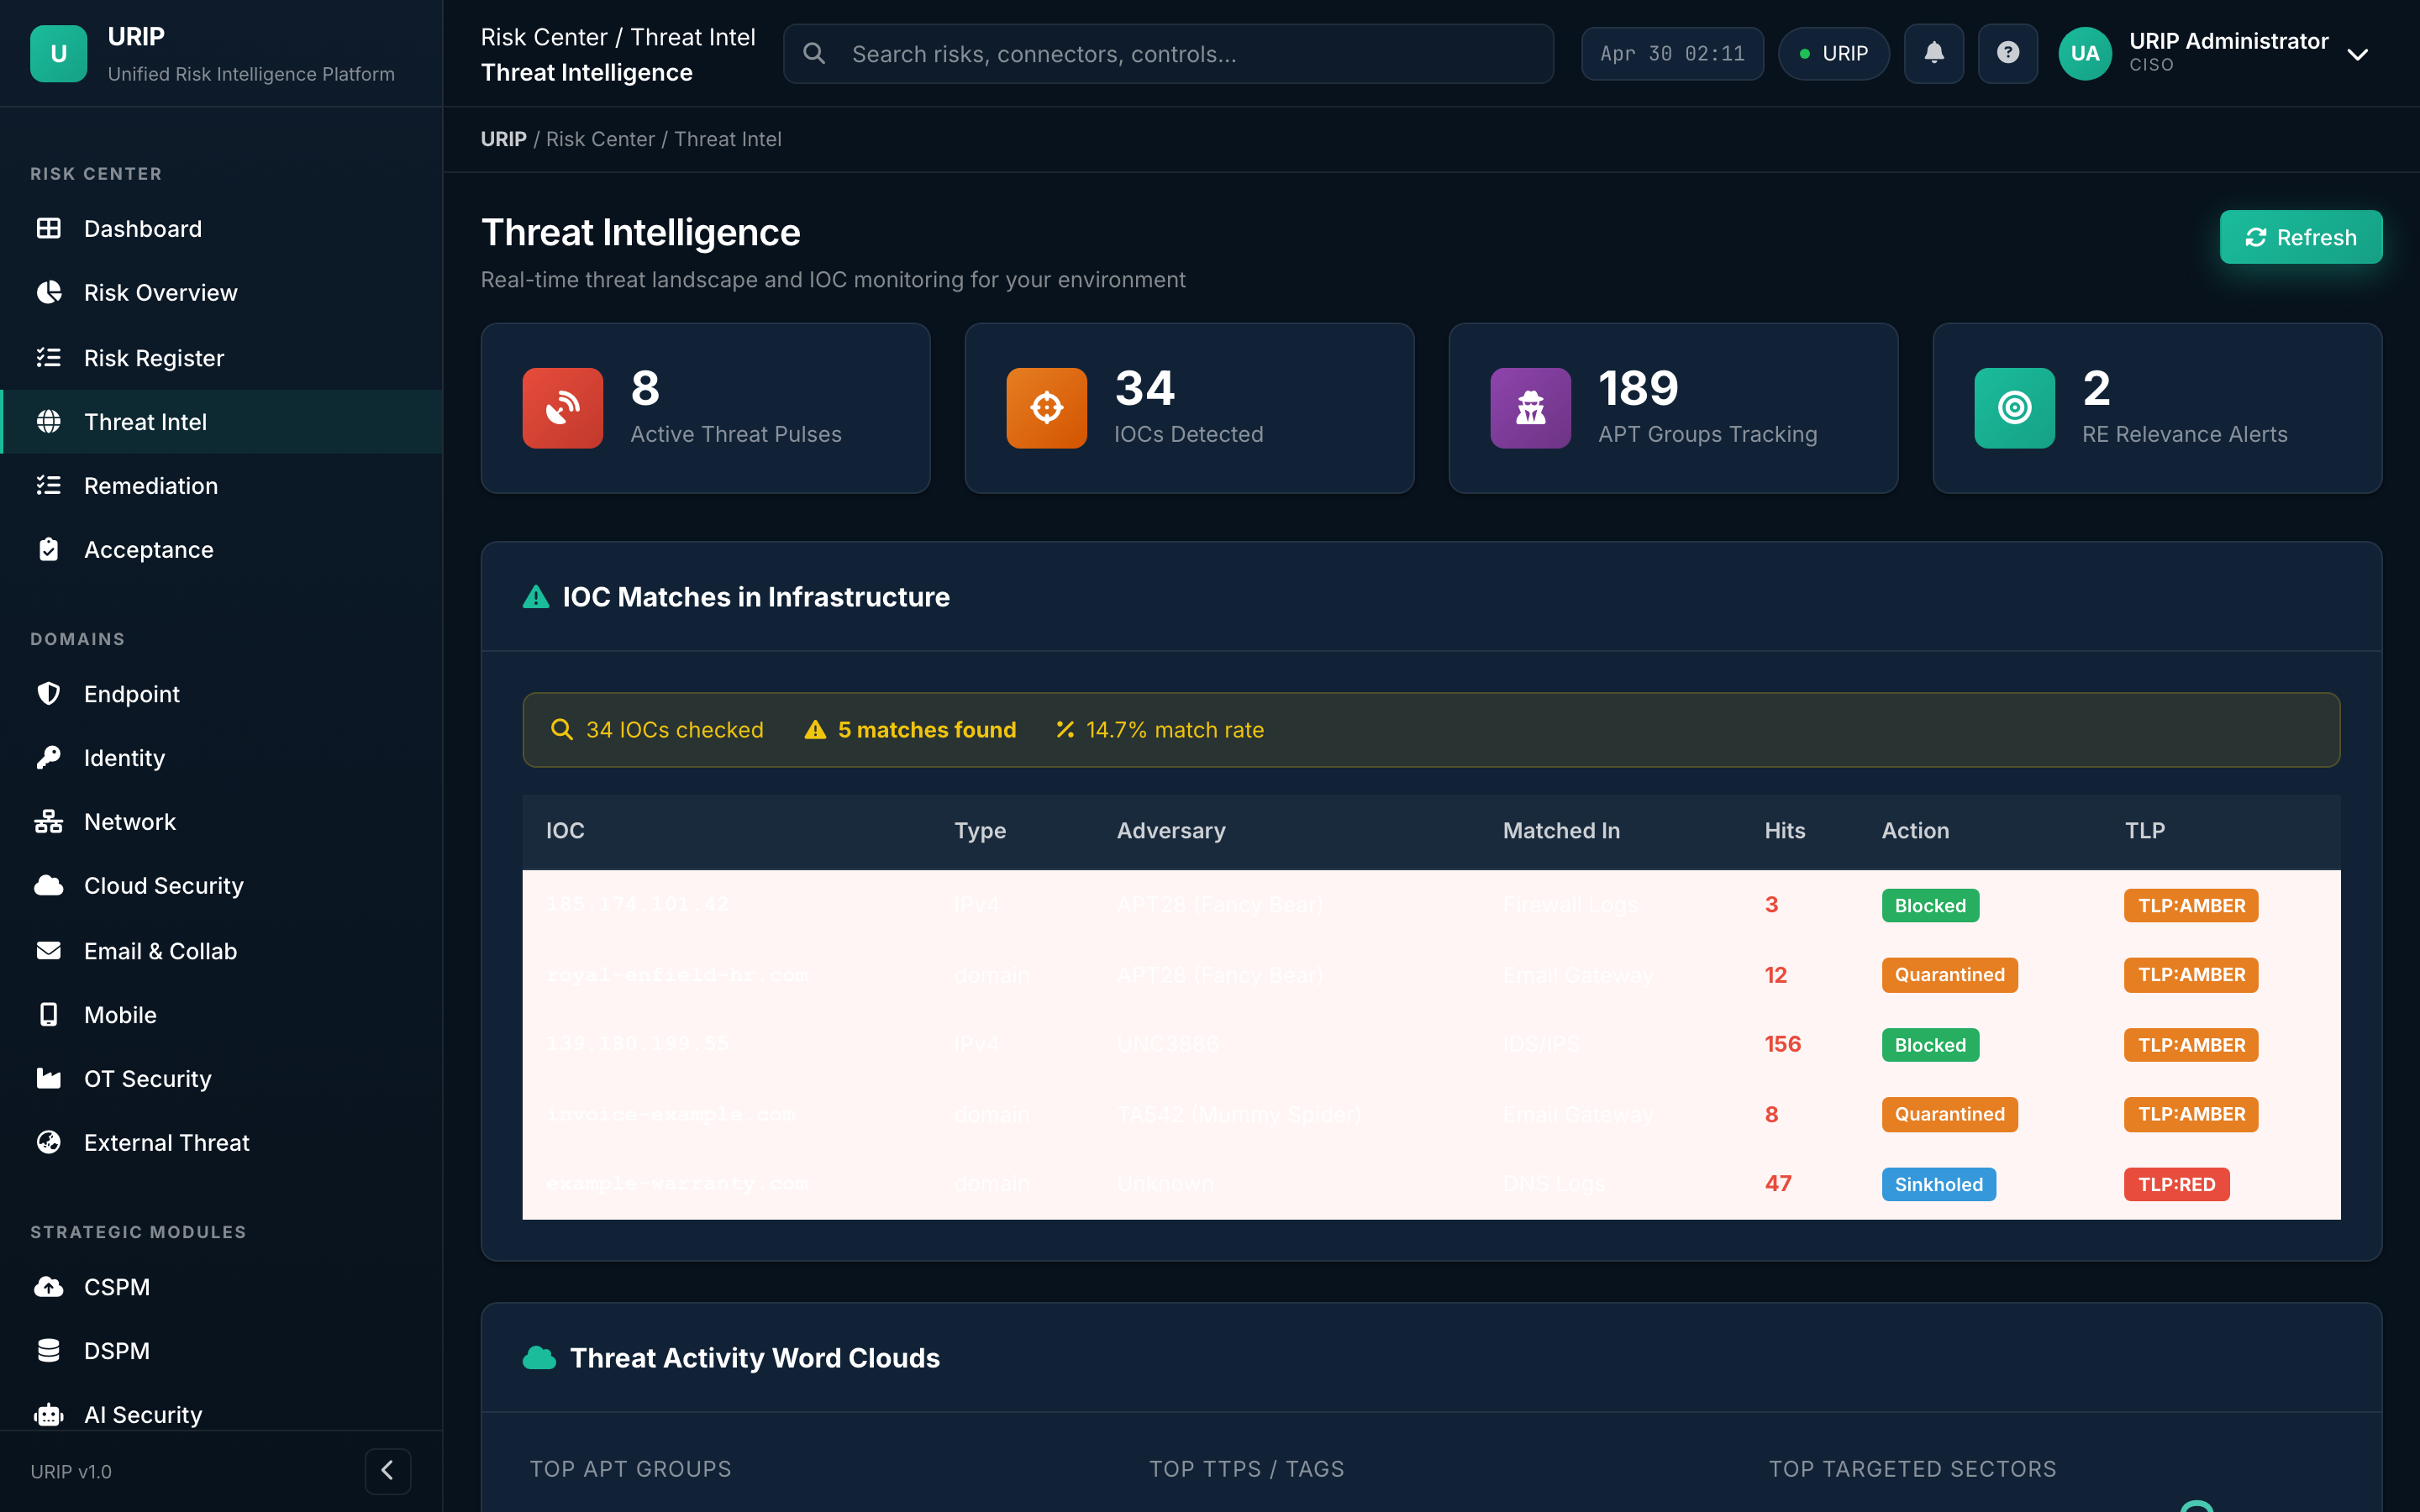This screenshot has height=1512, width=2420.
Task: Click the 5 matches found alert
Action: [911, 730]
